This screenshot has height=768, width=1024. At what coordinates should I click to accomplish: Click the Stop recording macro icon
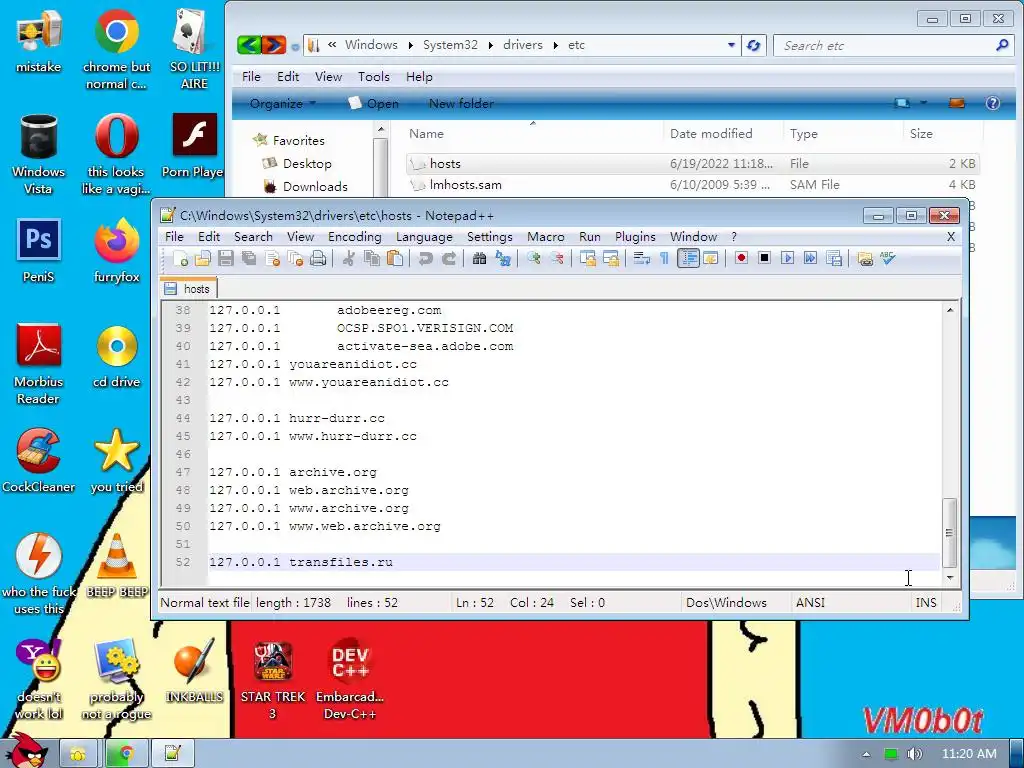764,259
